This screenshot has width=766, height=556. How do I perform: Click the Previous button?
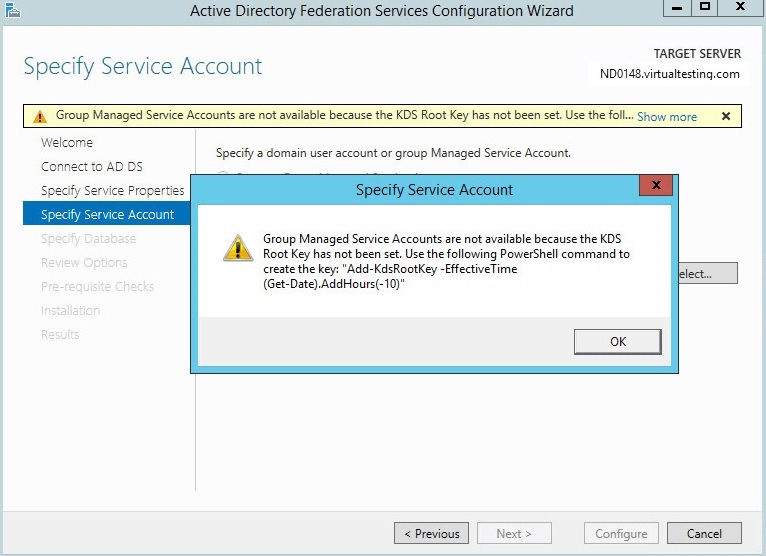coord(431,534)
